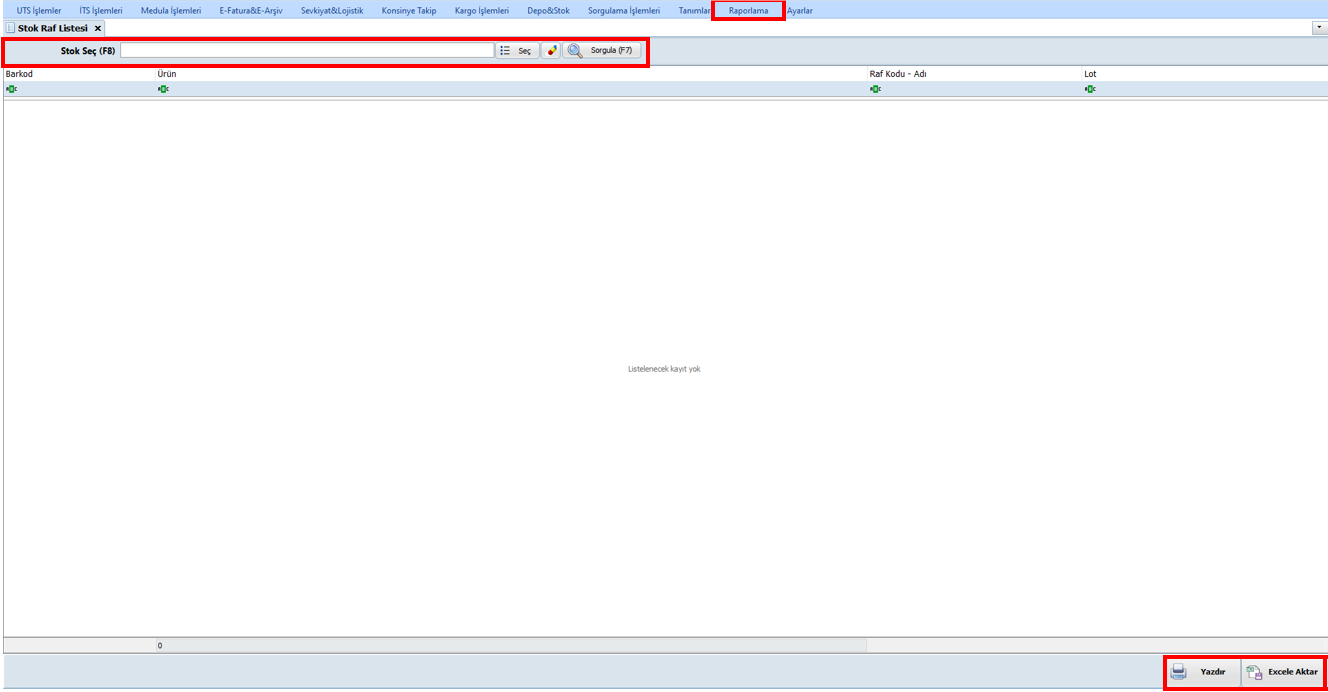The image size is (1328, 692).
Task: Focus the Stok Seç (F8) input field
Action: click(307, 50)
